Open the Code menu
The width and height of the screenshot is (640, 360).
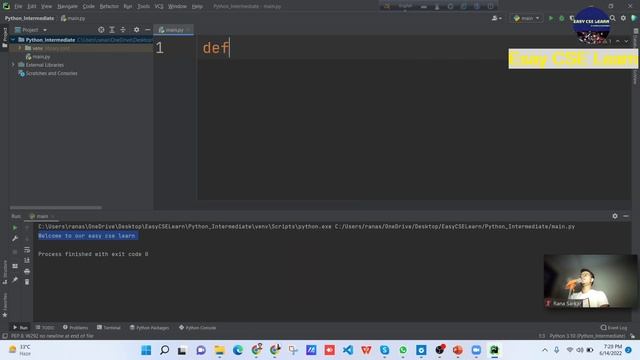89,6
